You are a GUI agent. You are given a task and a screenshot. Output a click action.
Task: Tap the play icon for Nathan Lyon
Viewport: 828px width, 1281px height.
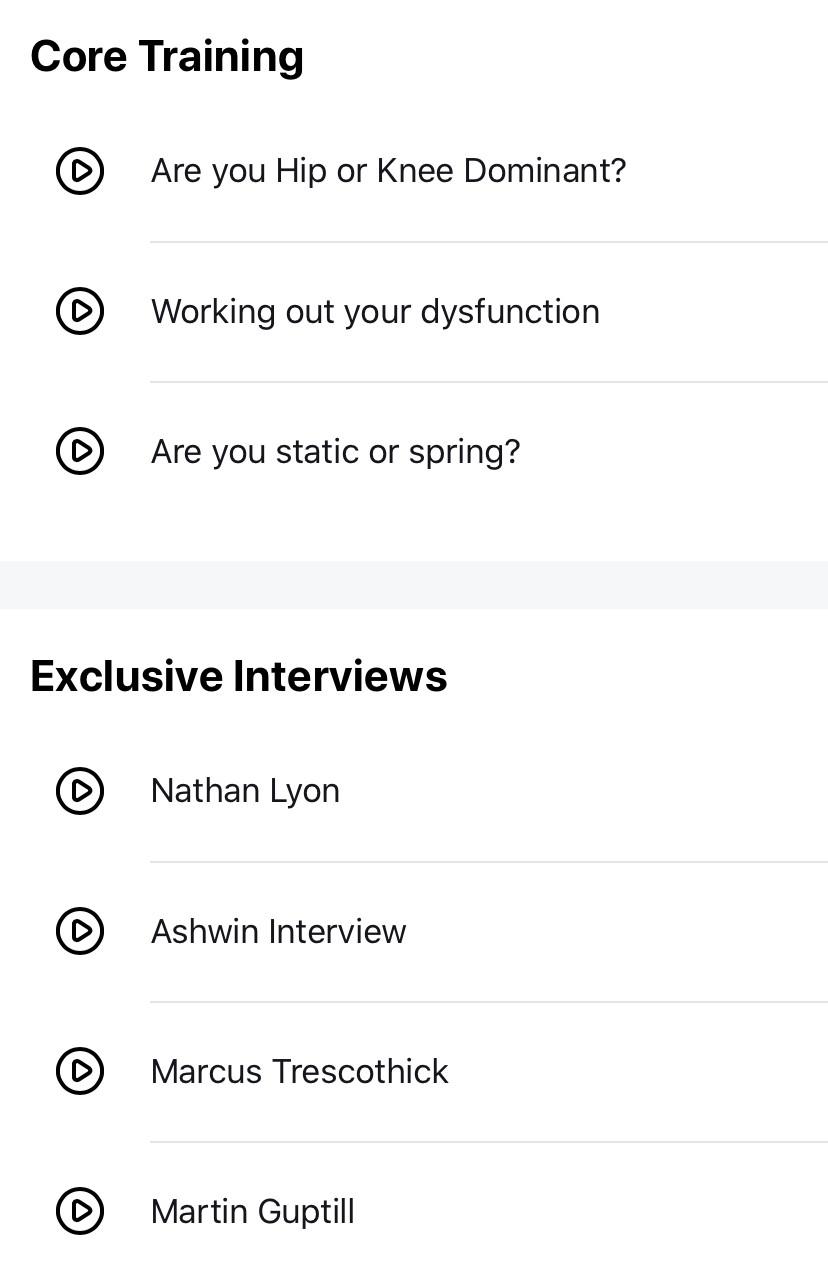point(80,791)
